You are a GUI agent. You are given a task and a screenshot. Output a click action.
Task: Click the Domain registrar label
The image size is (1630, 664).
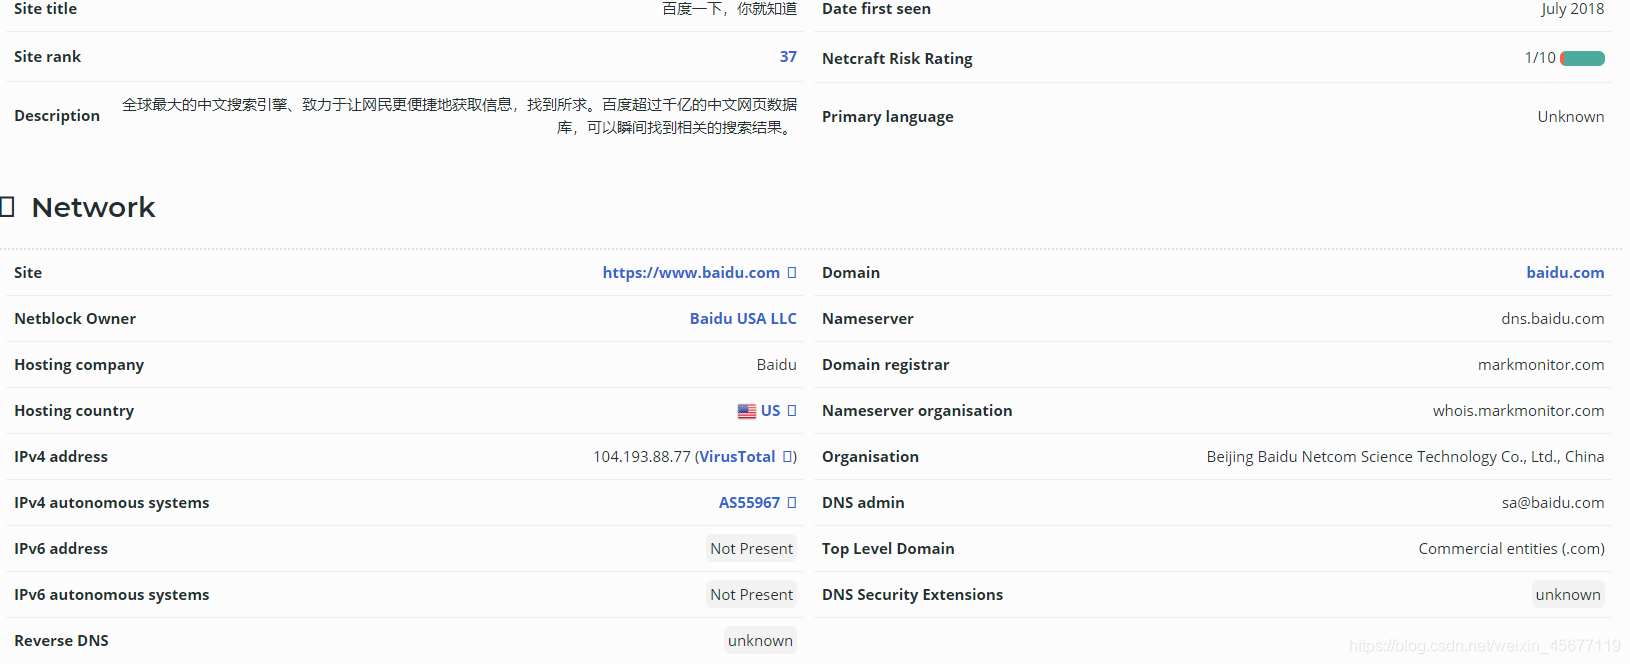[886, 365]
